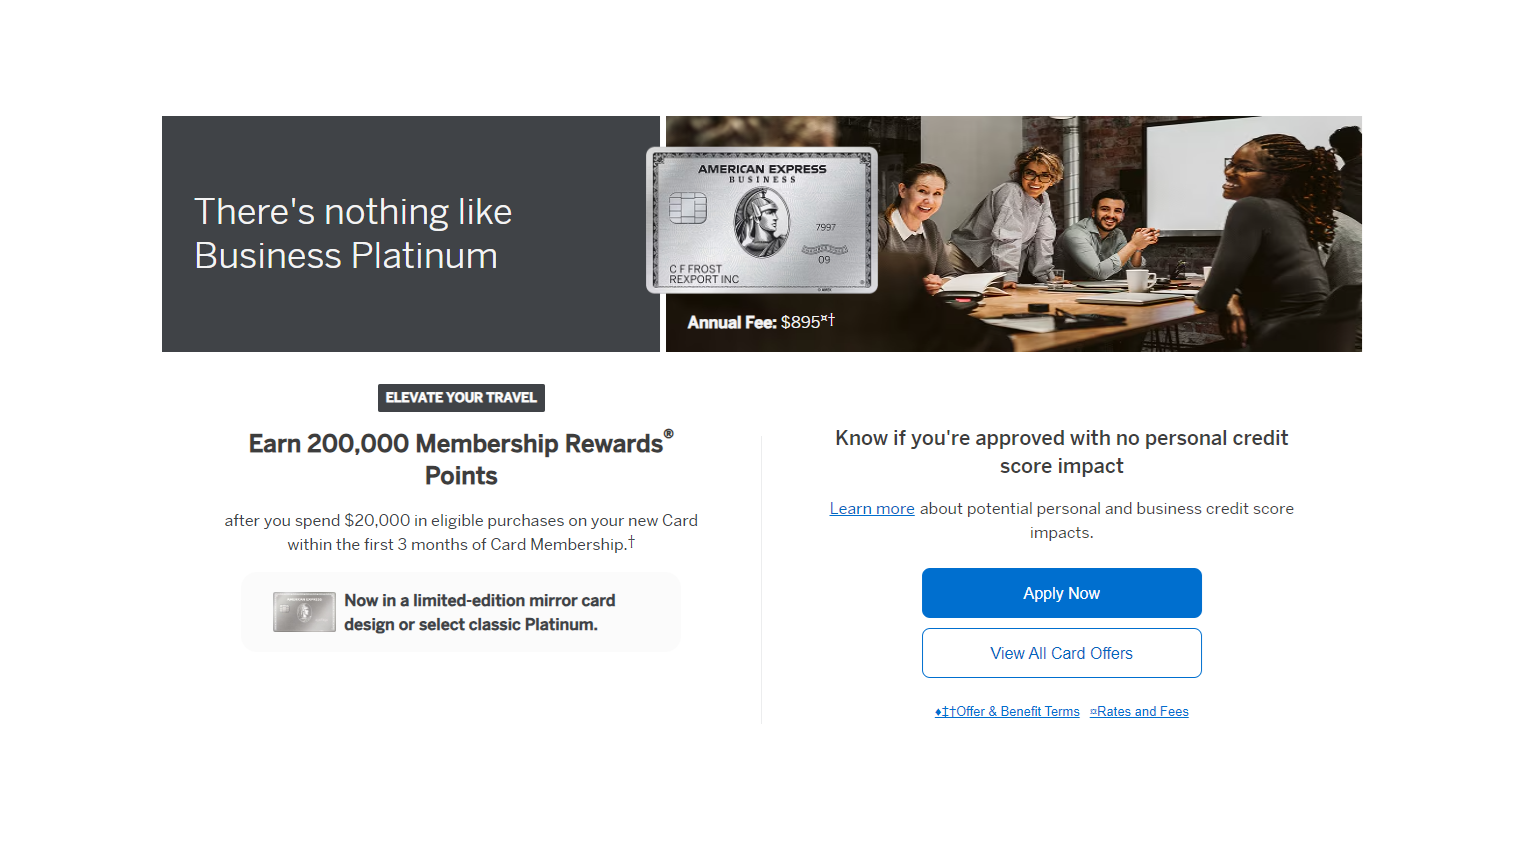
Task: Click the ELEVATE YOUR TRAVEL badge
Action: 461,398
